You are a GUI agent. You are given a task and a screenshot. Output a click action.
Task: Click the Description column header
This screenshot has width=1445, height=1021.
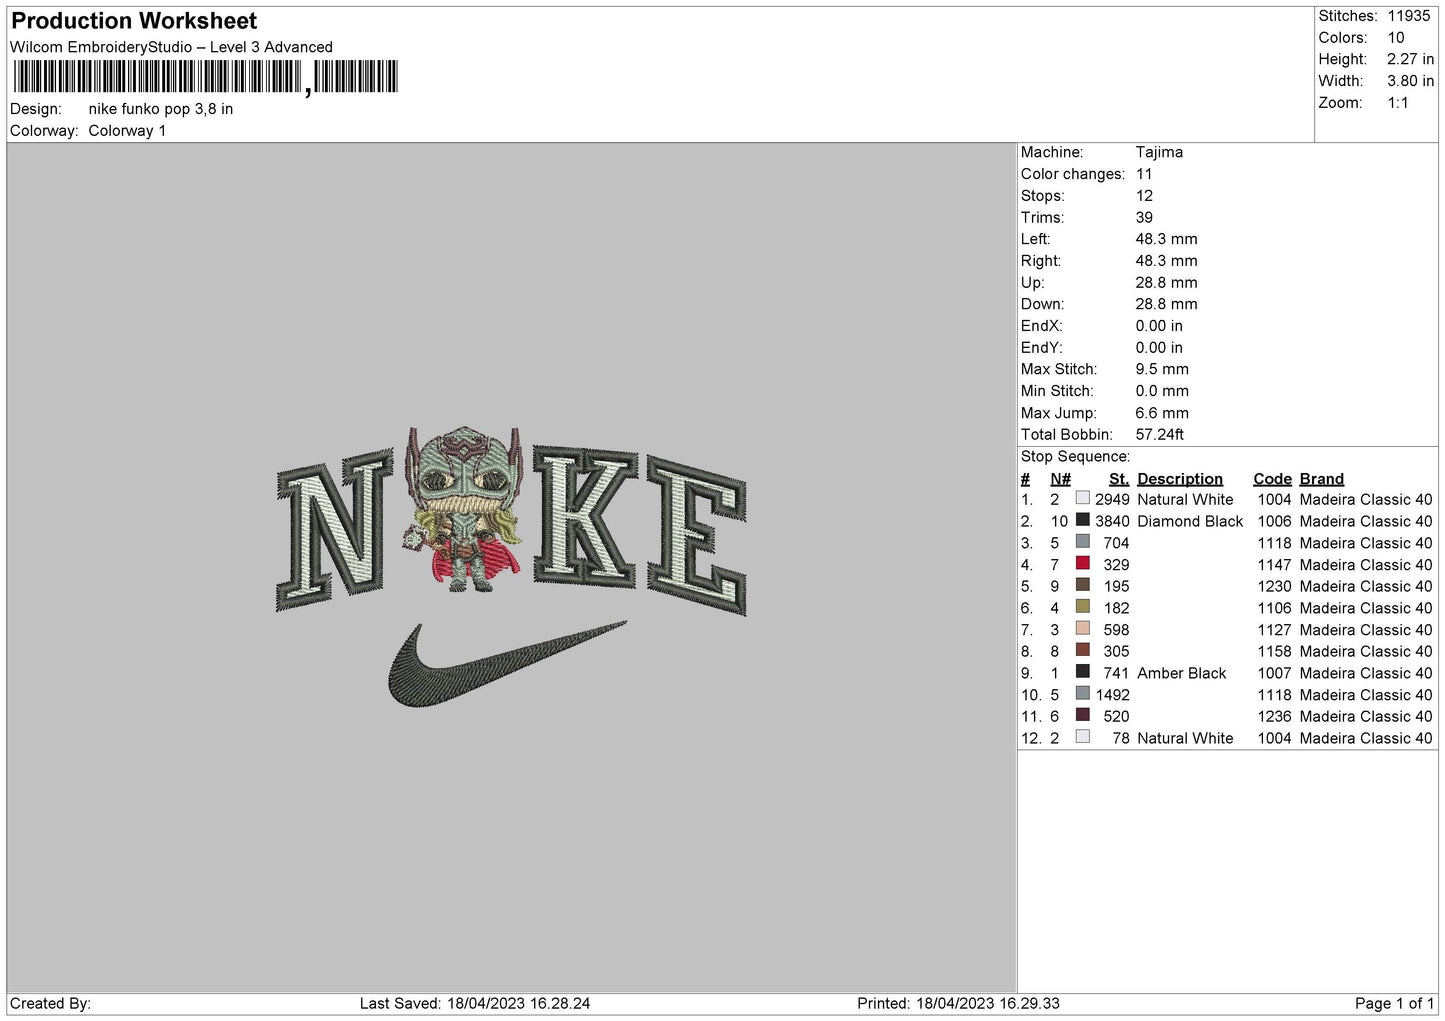[1180, 479]
